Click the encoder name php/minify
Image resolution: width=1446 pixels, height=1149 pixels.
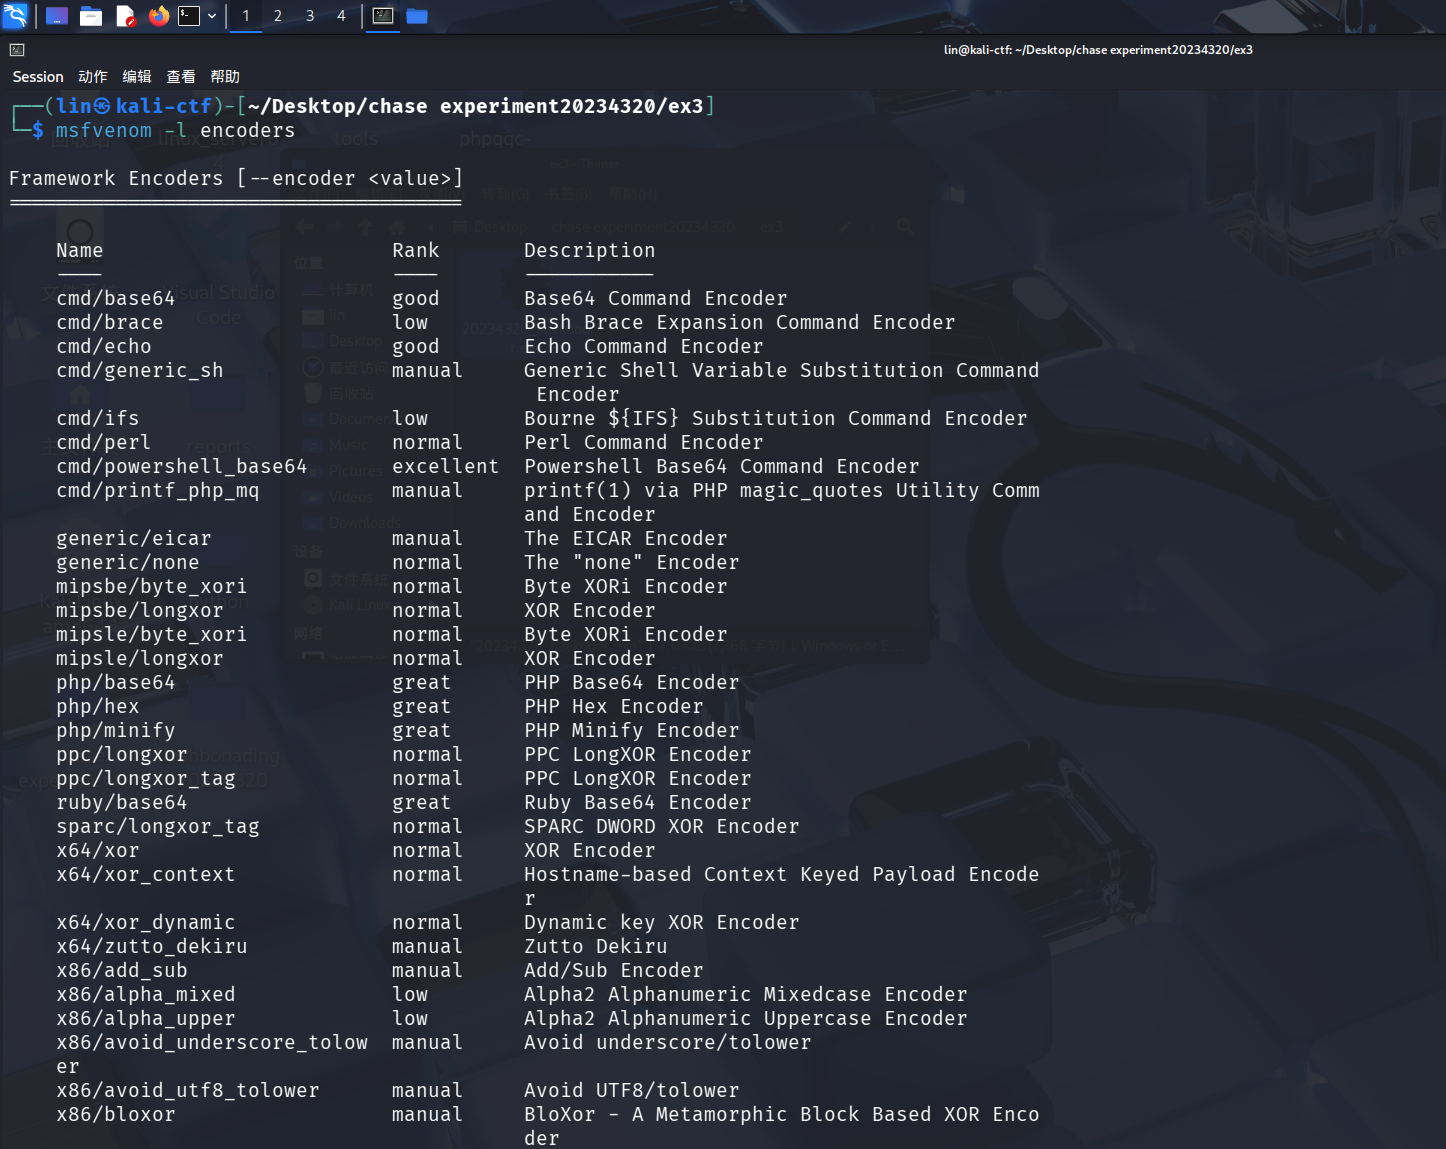(x=116, y=731)
